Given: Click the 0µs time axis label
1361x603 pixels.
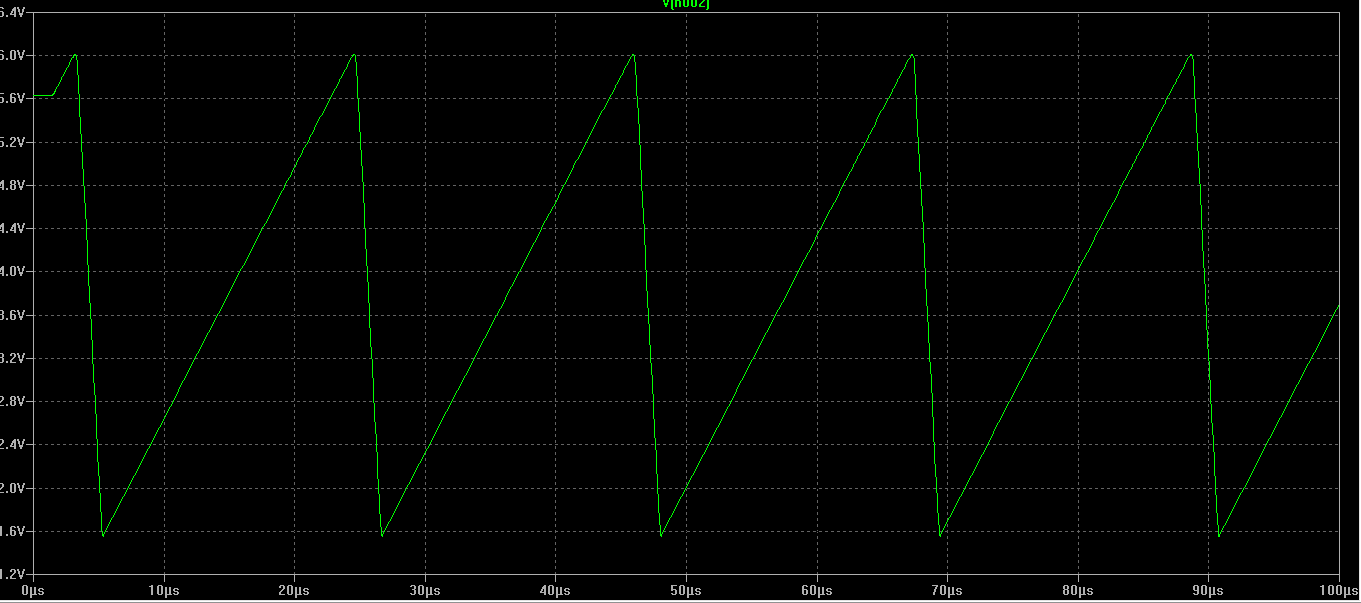Looking at the screenshot, I should (x=34, y=592).
